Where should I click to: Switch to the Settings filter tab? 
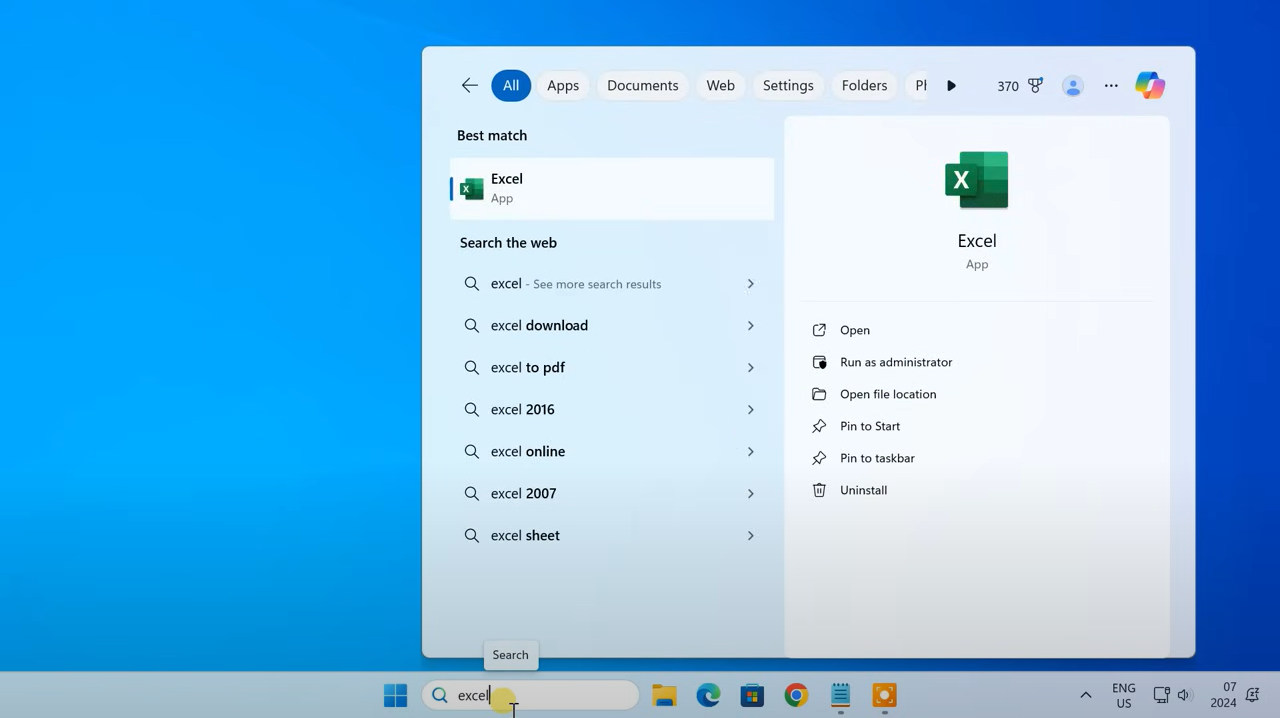pyautogui.click(x=788, y=86)
